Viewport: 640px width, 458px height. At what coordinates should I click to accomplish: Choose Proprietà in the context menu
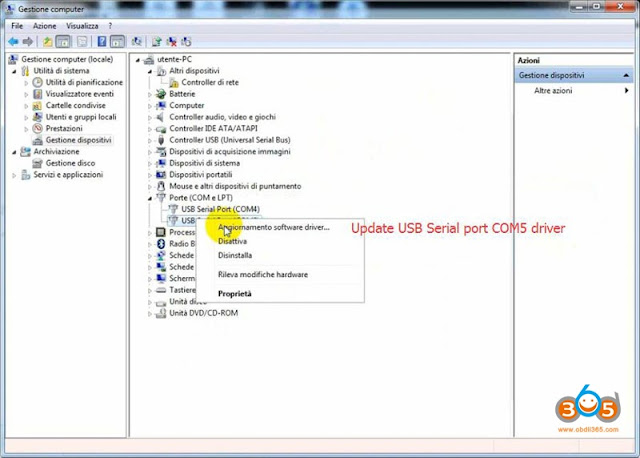pyautogui.click(x=235, y=294)
